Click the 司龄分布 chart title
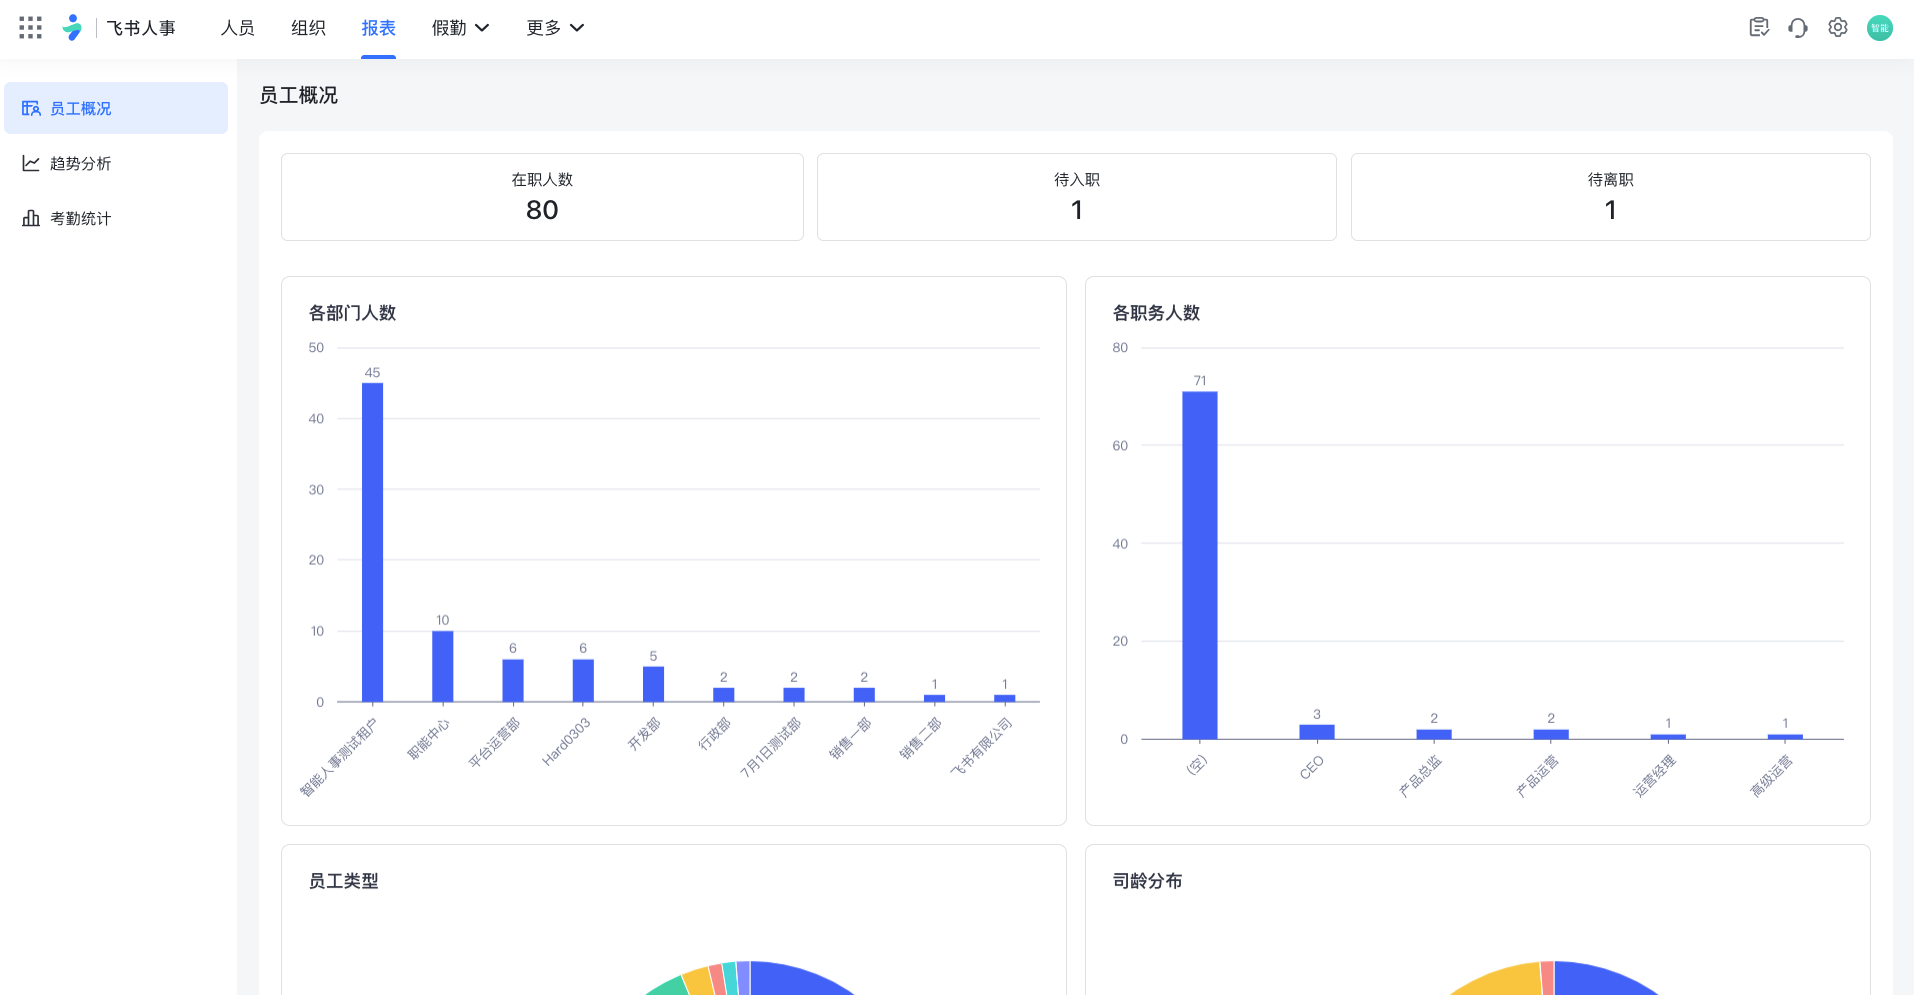1914x995 pixels. tap(1147, 881)
